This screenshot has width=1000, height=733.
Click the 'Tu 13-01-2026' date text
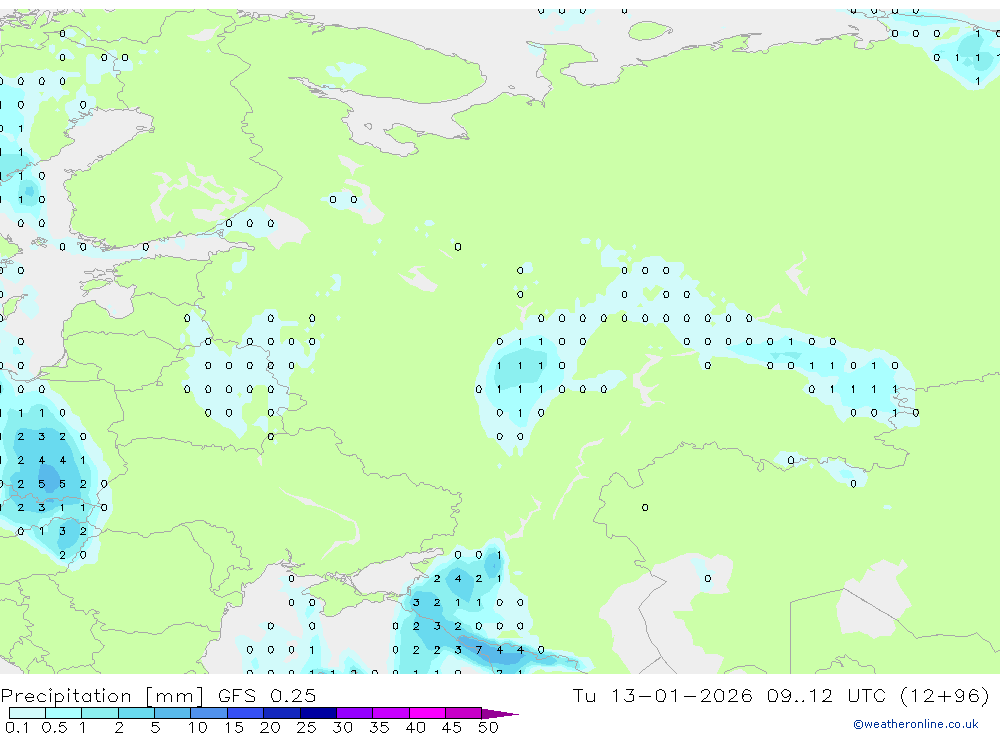pos(662,695)
